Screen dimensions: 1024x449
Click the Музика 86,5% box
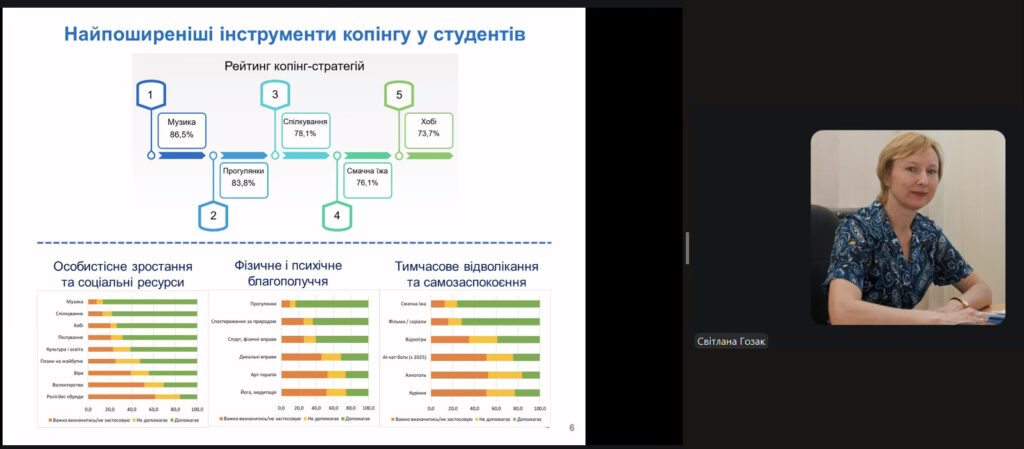(182, 128)
